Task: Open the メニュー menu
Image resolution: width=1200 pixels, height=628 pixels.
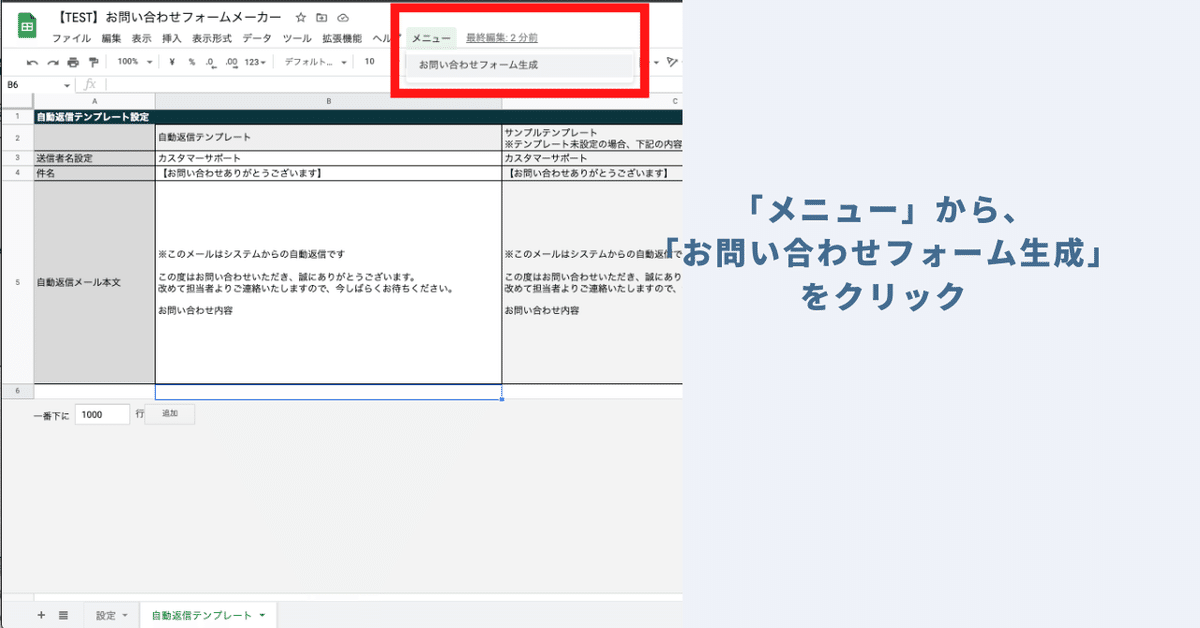Action: pos(430,38)
